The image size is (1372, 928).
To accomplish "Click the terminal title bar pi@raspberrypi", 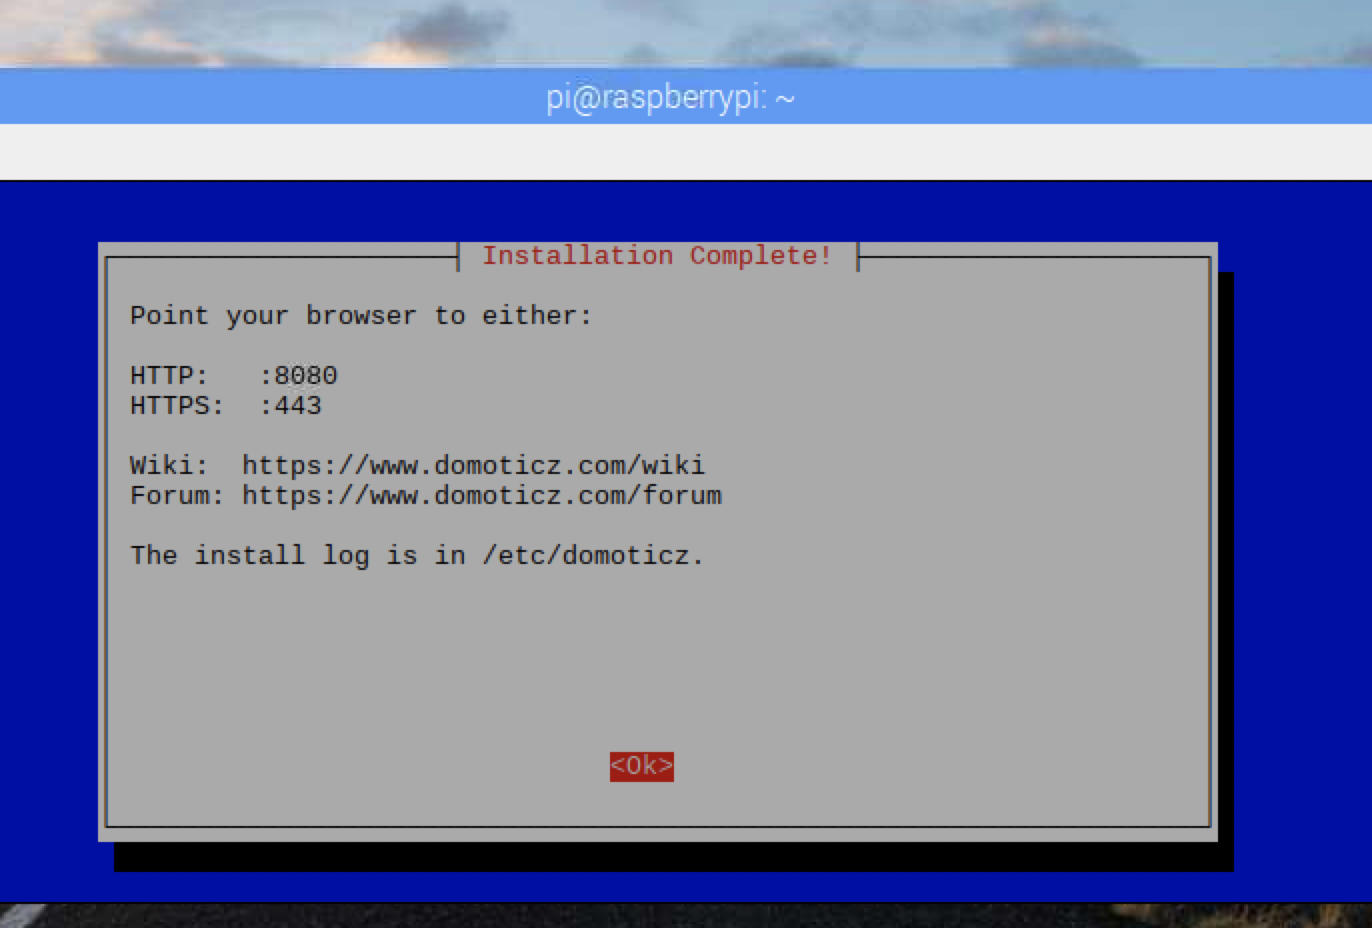I will click(670, 98).
